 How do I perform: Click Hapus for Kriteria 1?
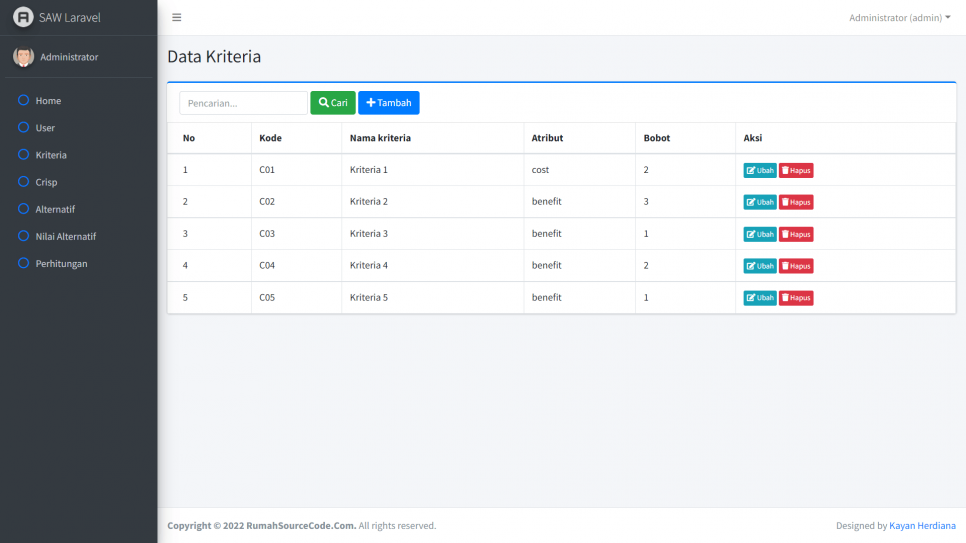(x=796, y=171)
